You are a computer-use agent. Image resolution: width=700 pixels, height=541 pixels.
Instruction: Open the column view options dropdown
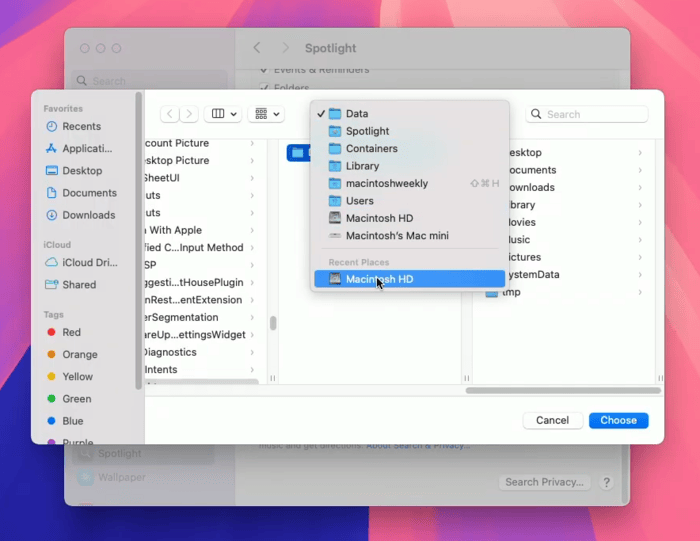[x=223, y=114]
